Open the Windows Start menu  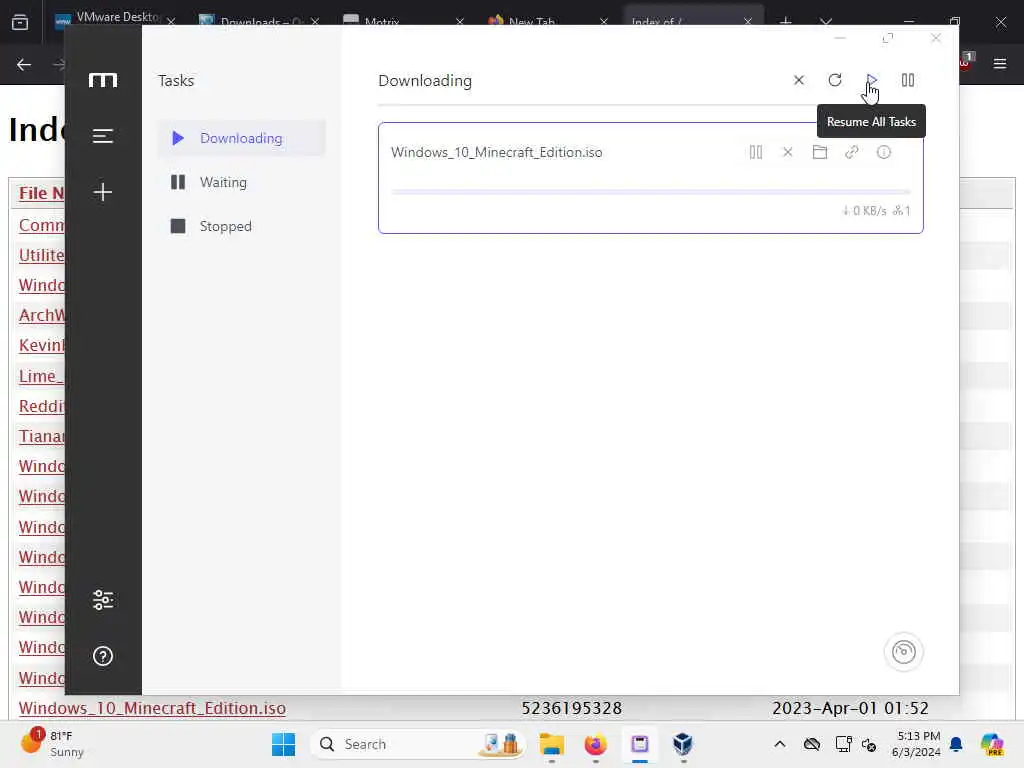[283, 744]
